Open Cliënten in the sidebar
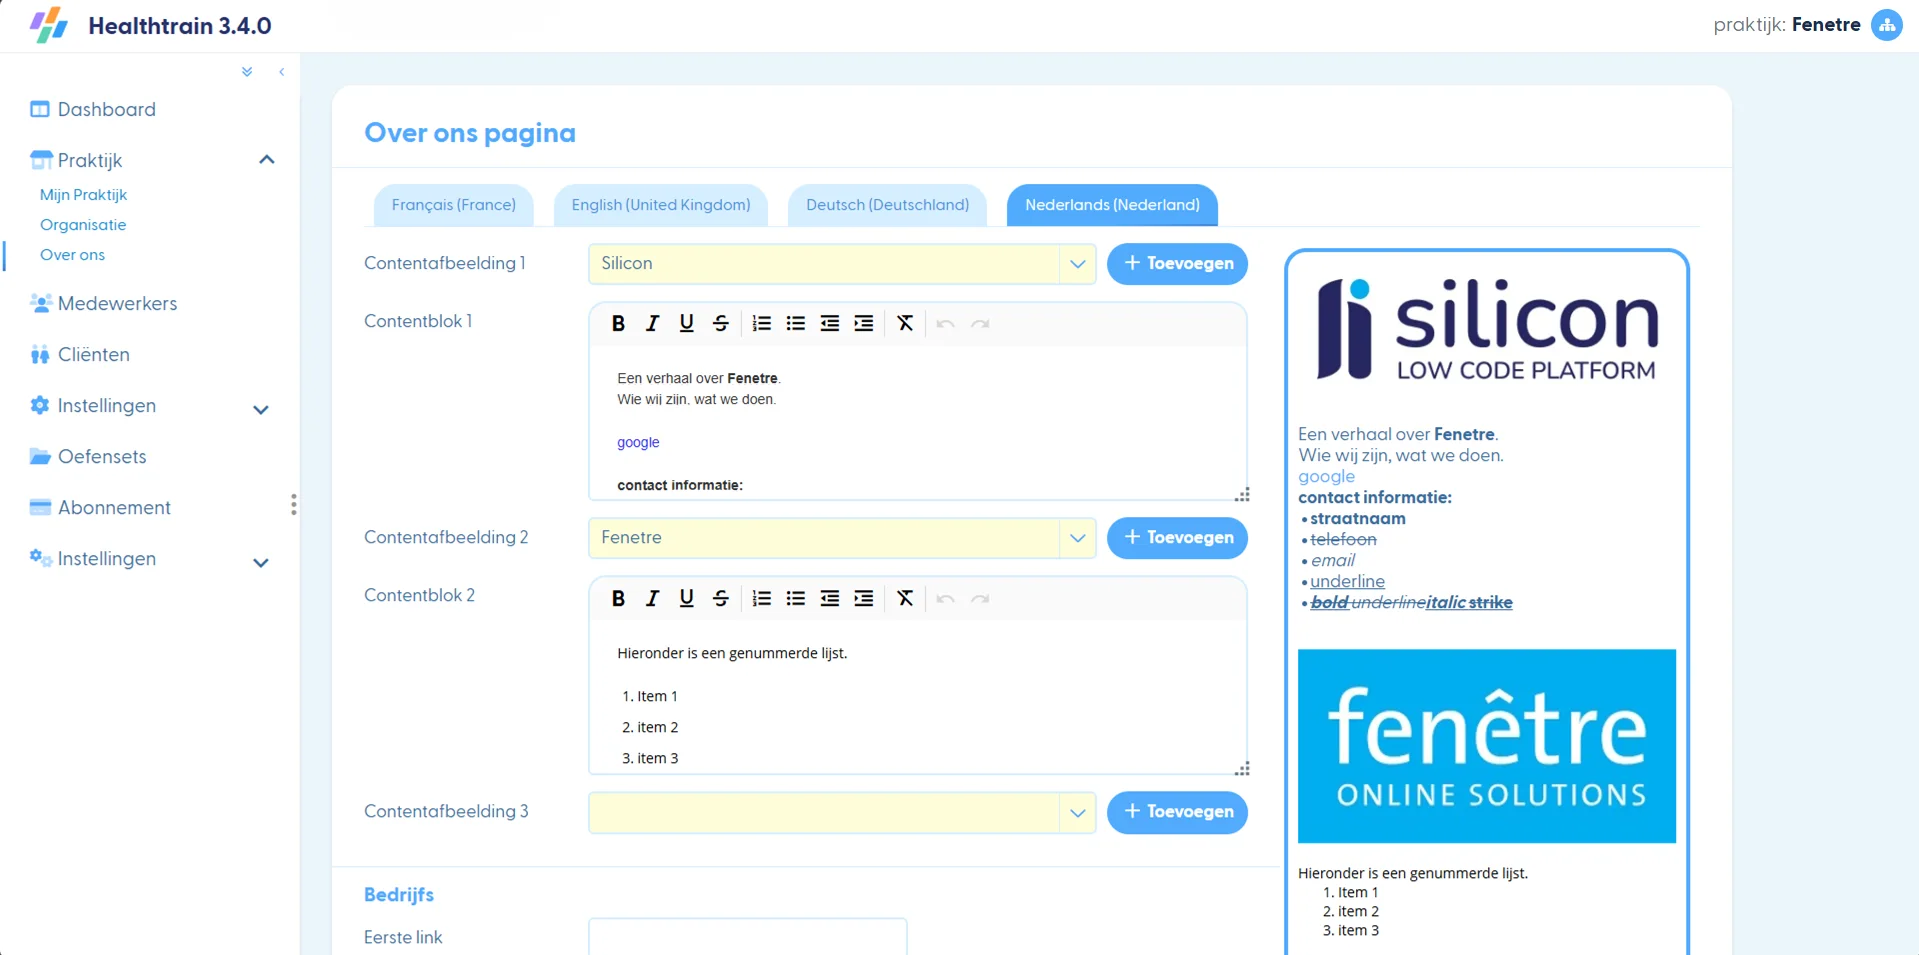Viewport: 1919px width, 955px height. [x=80, y=354]
